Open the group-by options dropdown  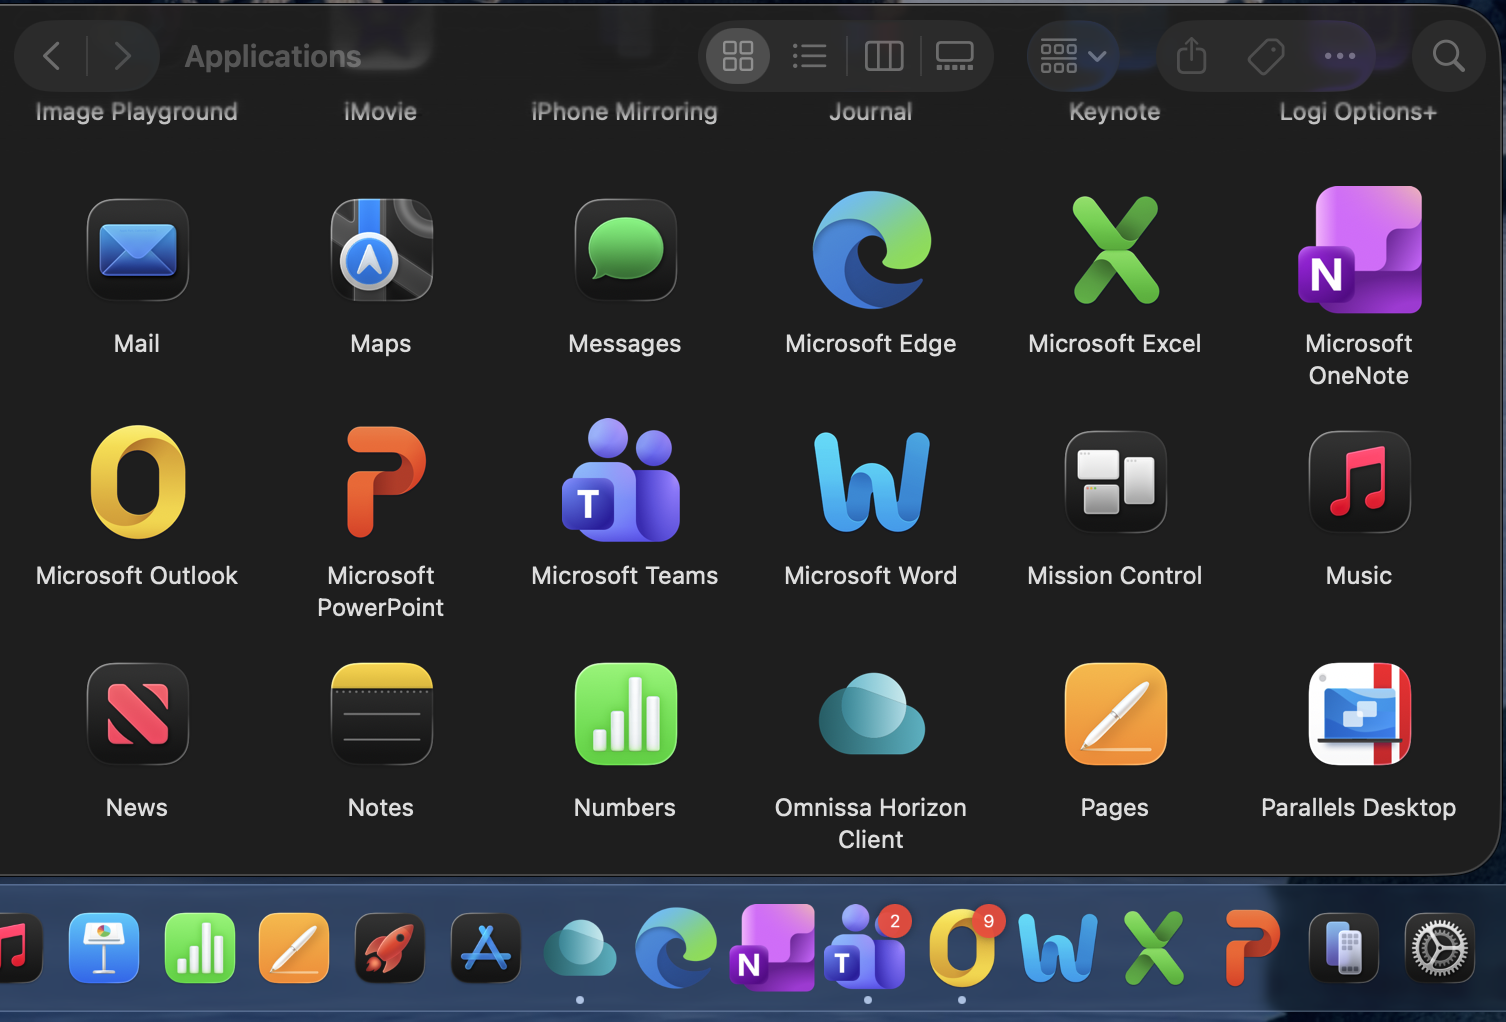[x=1073, y=56]
